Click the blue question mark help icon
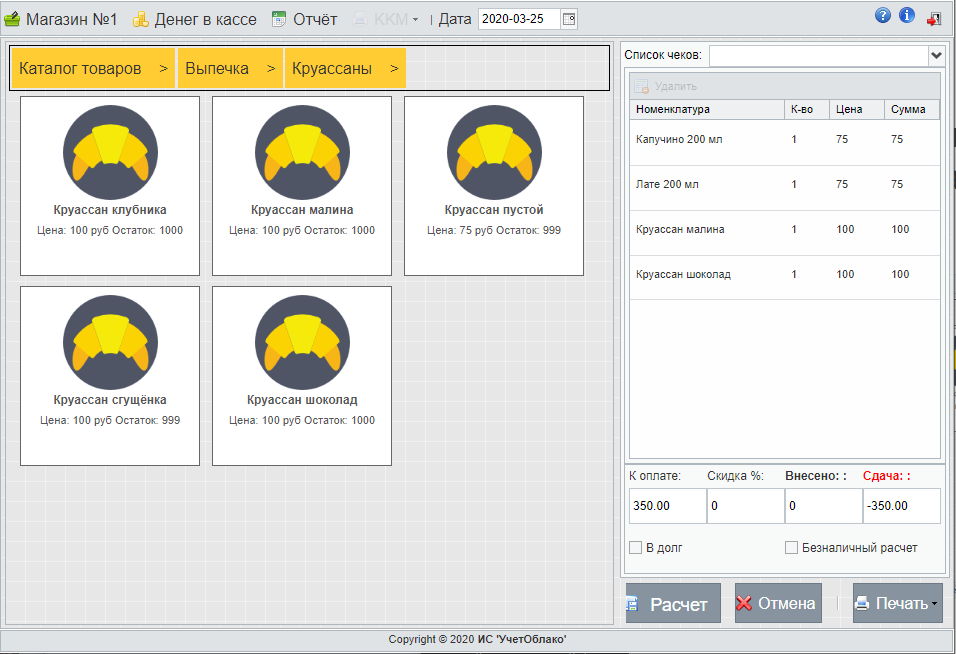The width and height of the screenshot is (956, 654). (882, 15)
